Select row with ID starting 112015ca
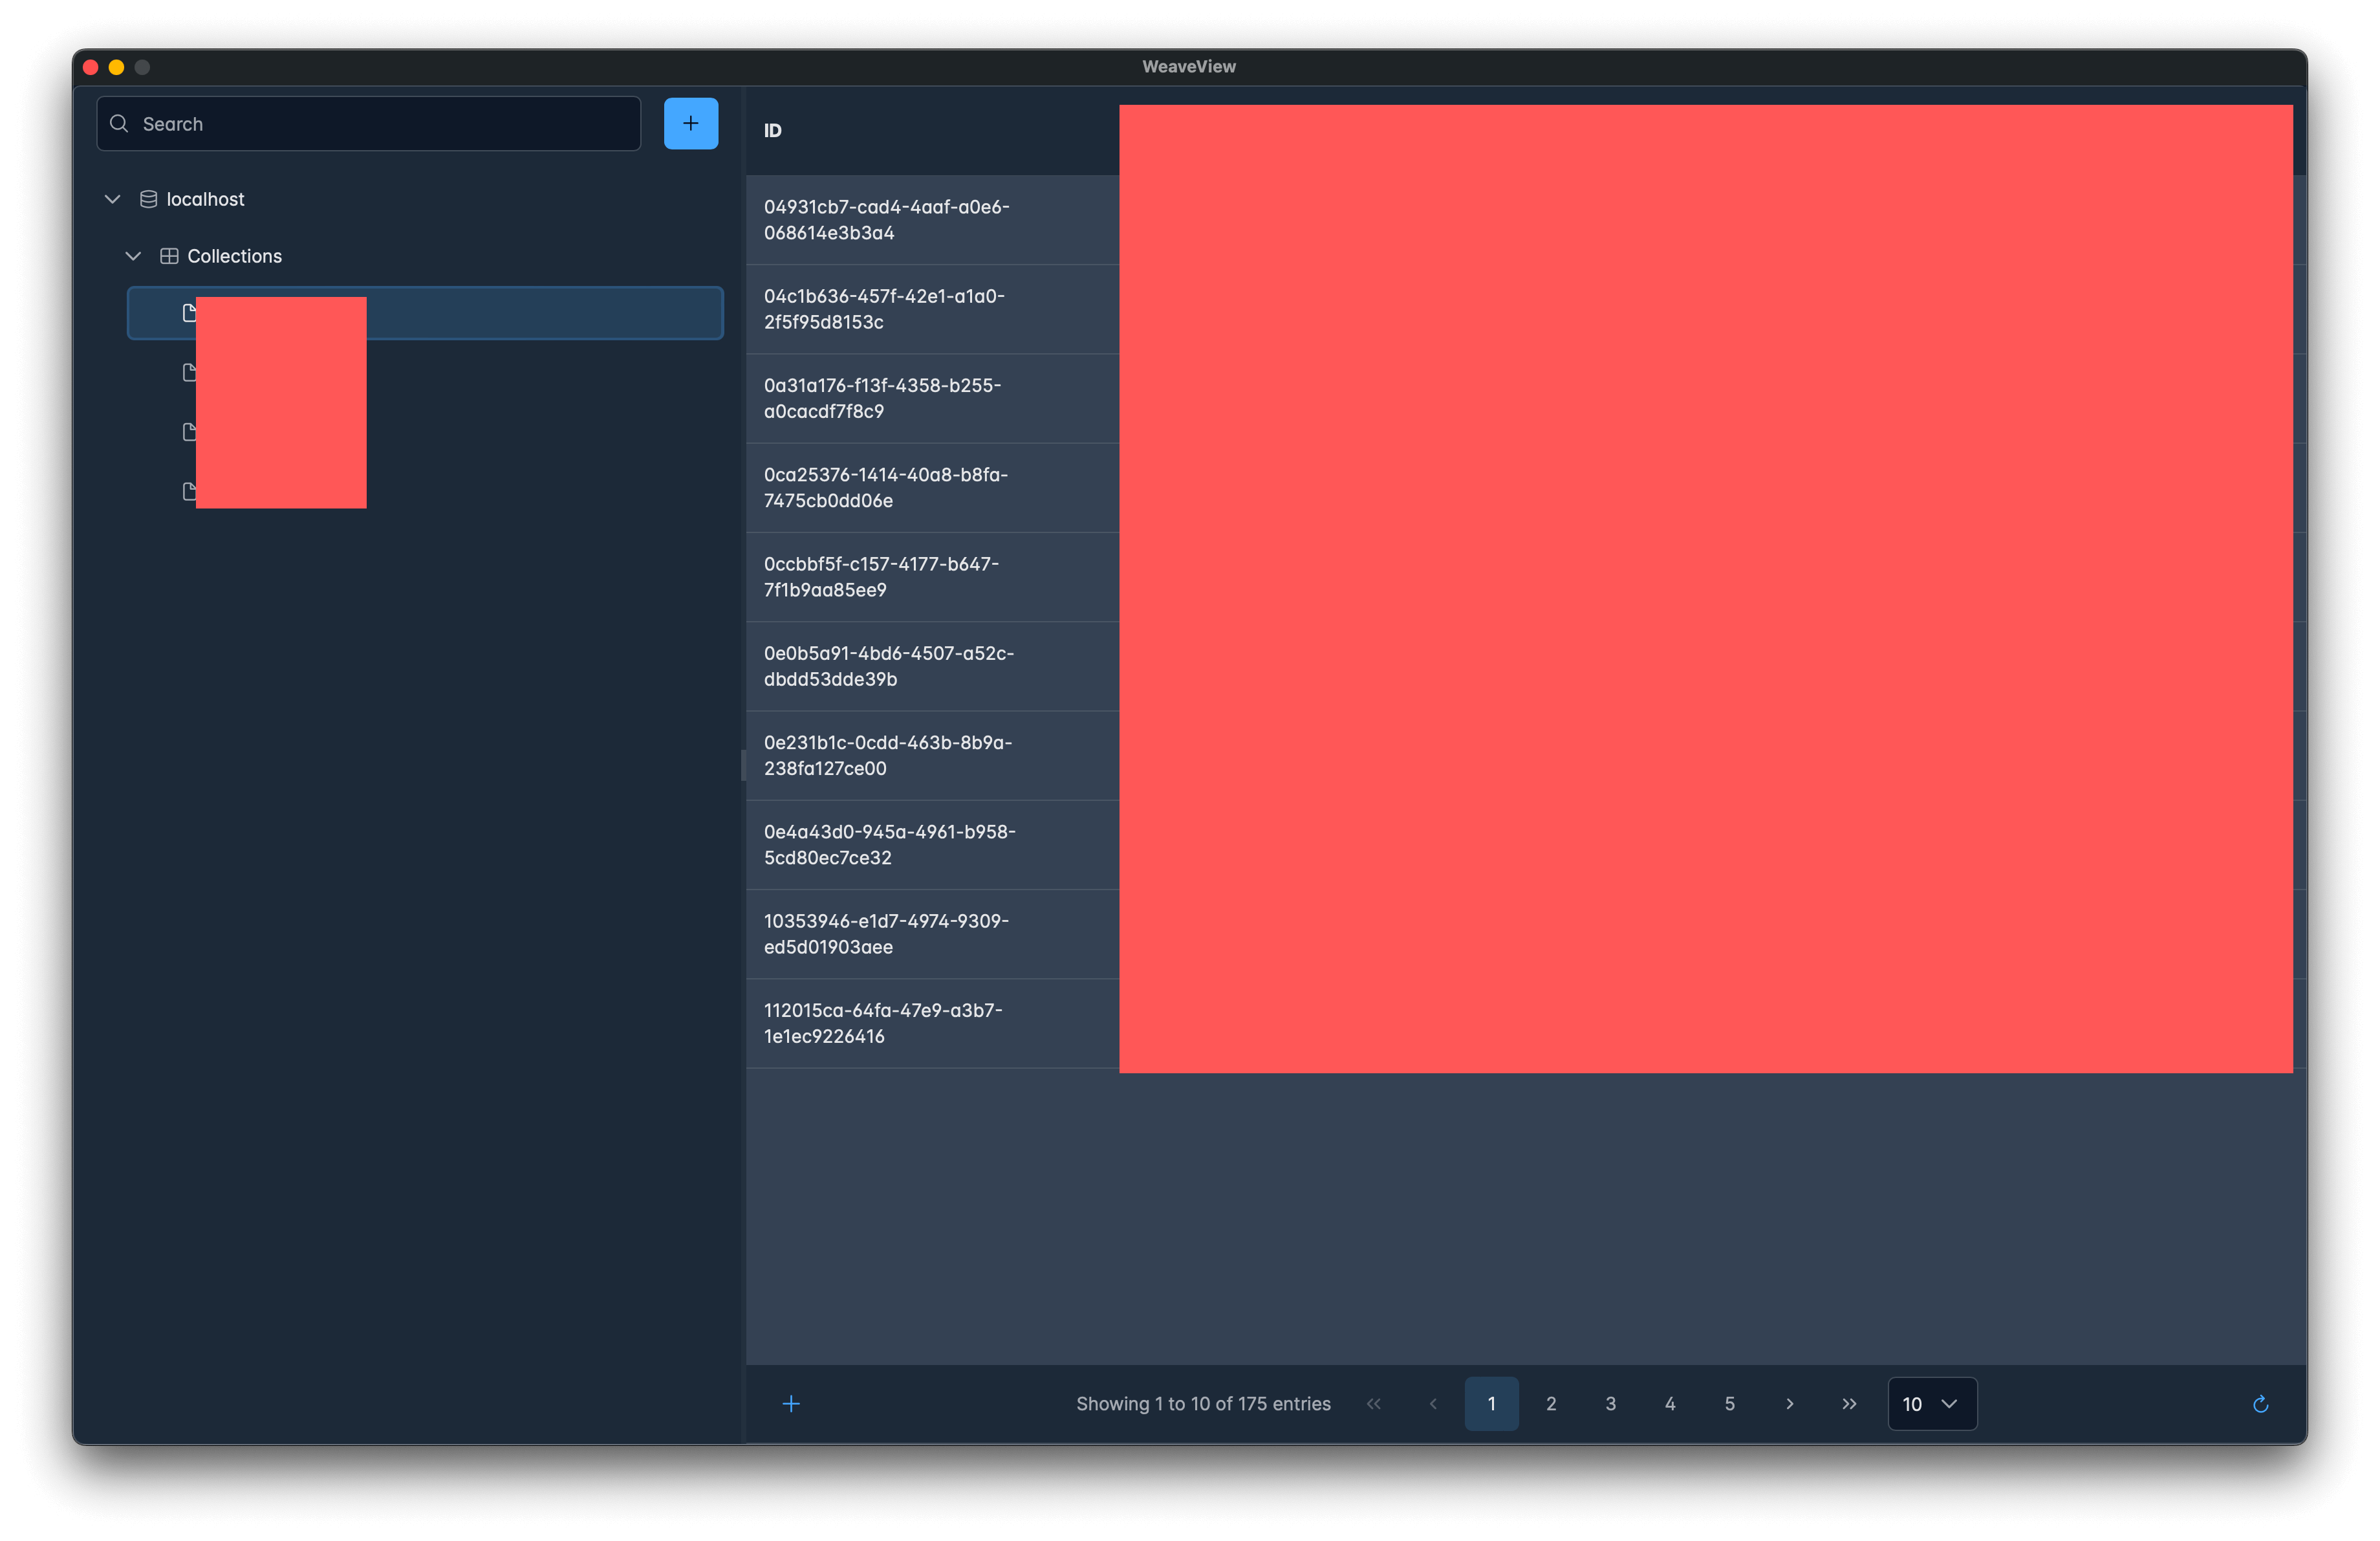2380x1541 pixels. coord(882,1023)
